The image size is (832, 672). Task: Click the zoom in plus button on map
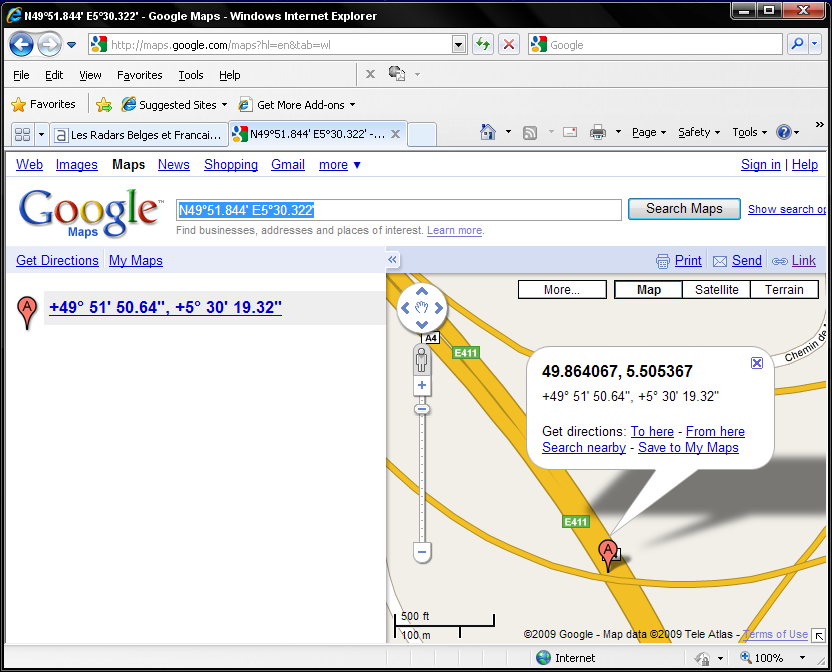[422, 385]
